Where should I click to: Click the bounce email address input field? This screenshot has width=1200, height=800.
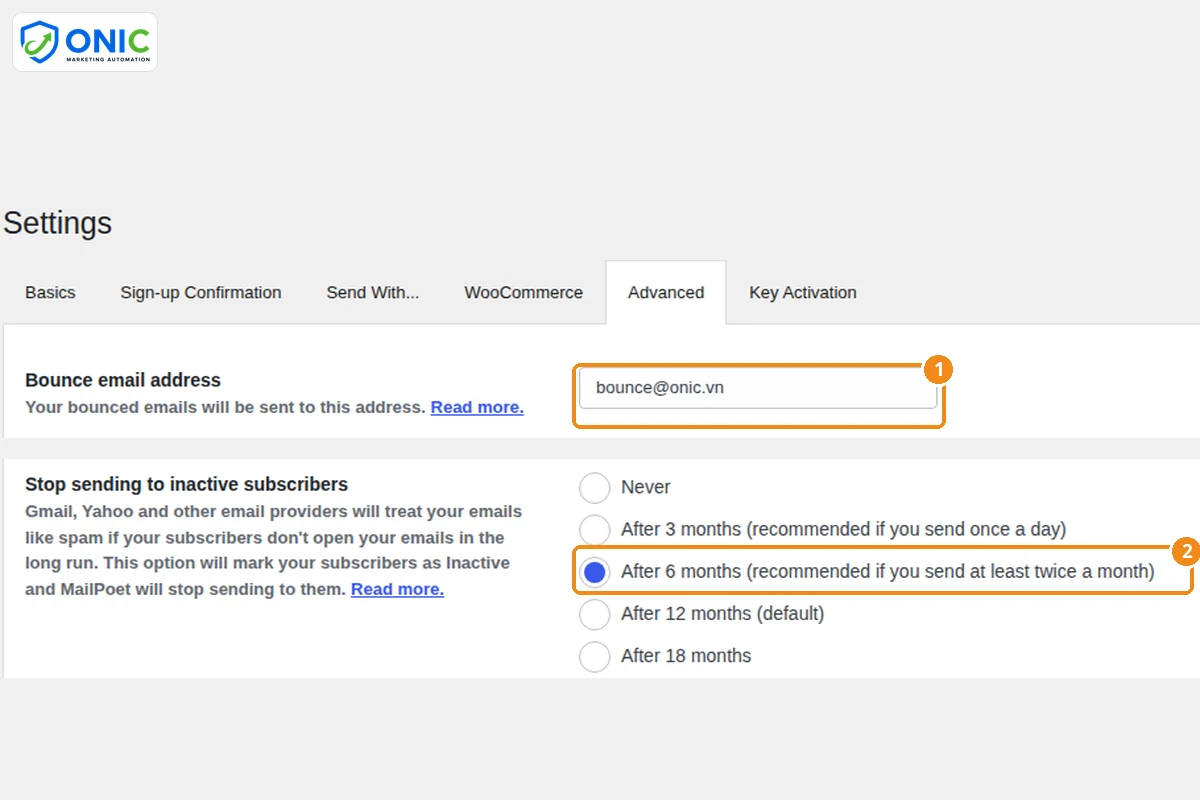(x=758, y=388)
